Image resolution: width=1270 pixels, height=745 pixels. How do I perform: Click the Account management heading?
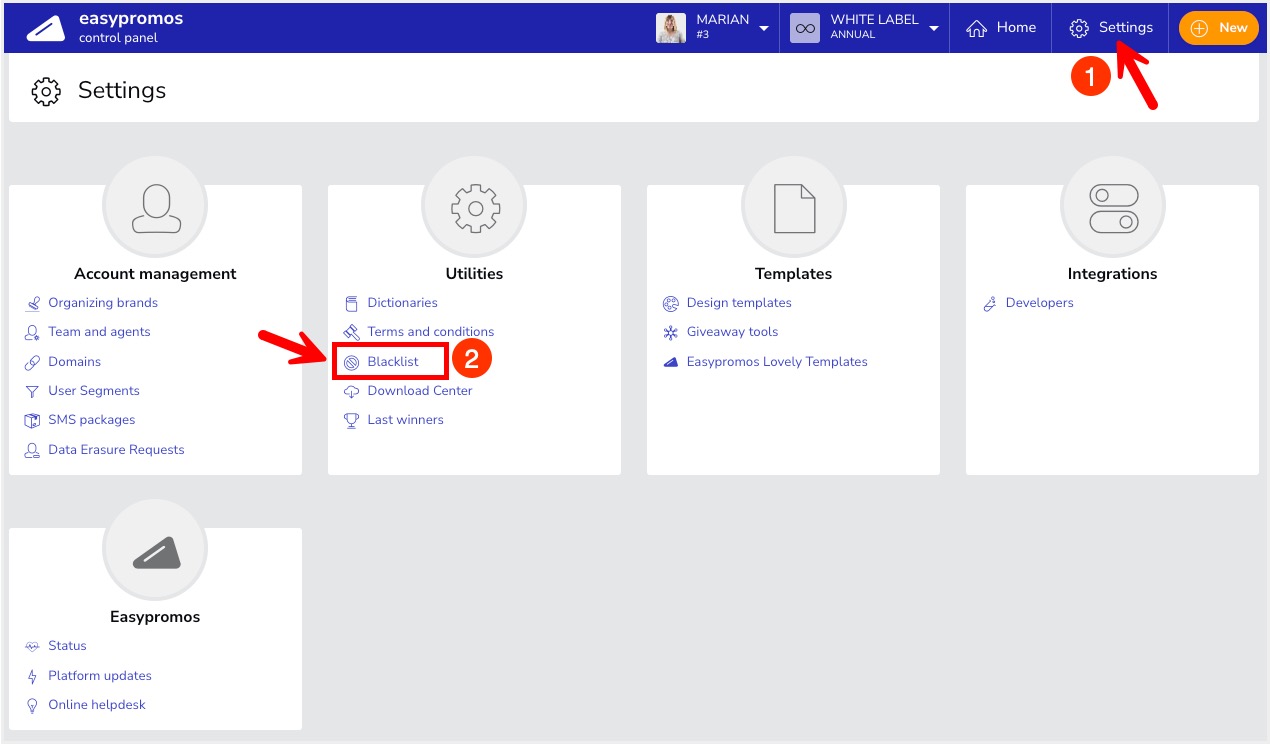155,274
